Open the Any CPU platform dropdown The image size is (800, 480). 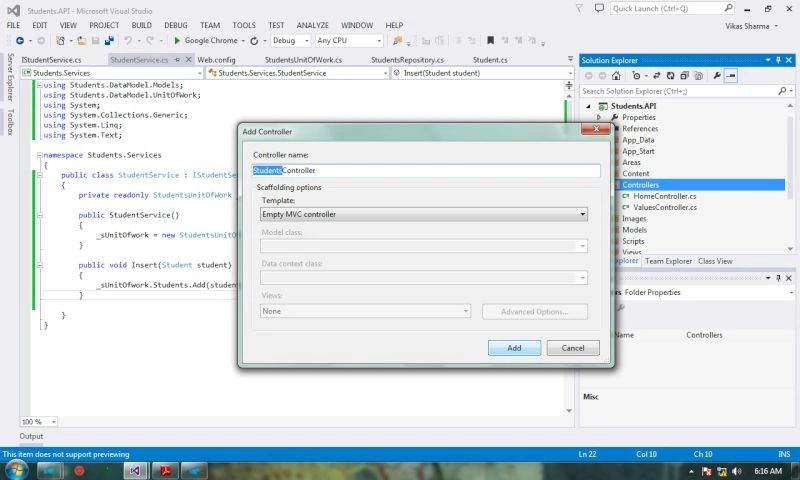point(379,40)
